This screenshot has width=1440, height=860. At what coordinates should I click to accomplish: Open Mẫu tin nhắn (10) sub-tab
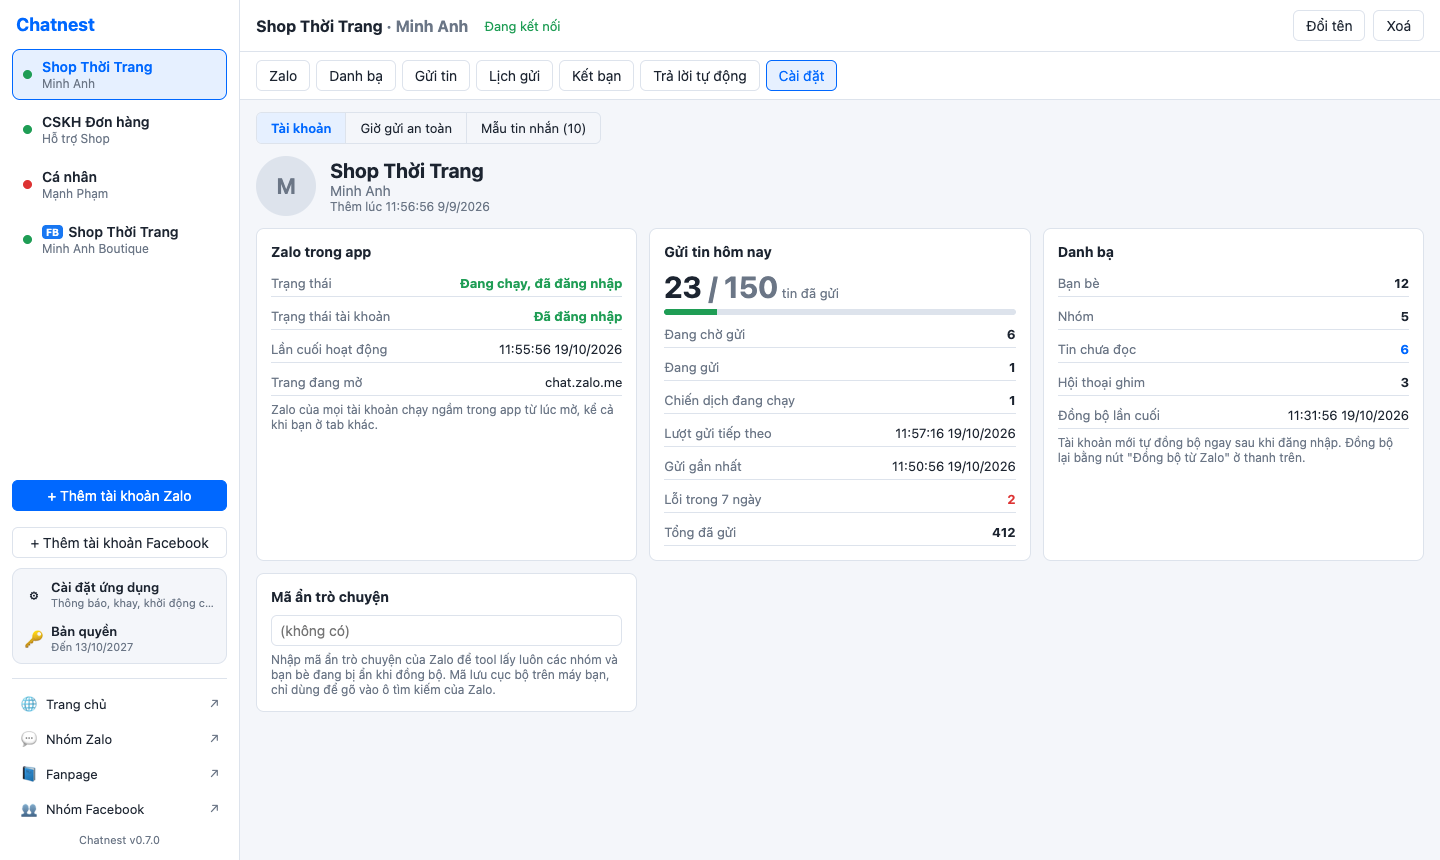[x=533, y=128]
